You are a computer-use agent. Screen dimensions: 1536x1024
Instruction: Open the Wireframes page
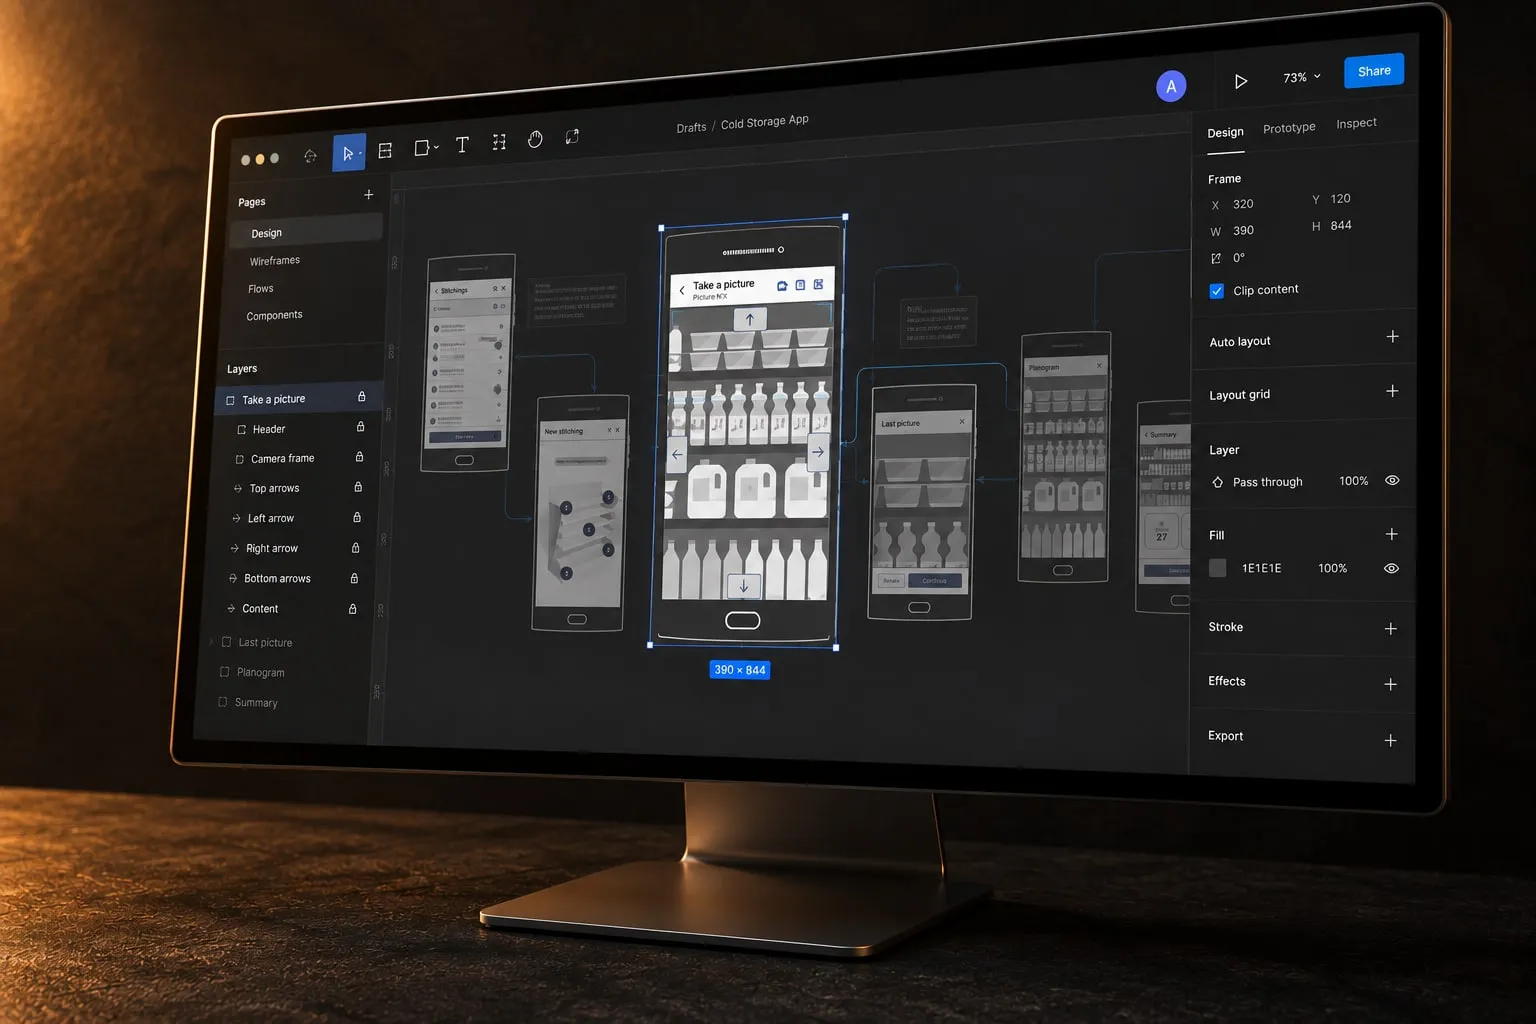coord(275,261)
